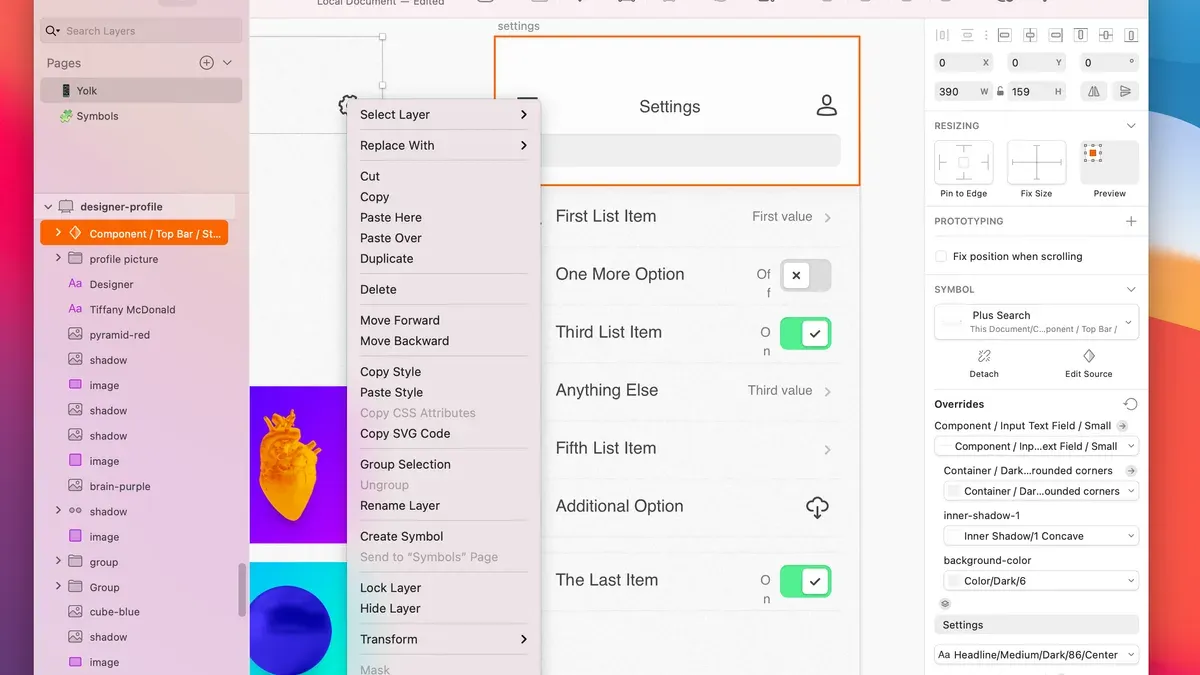Click the layer list scrollbar
Image resolution: width=1200 pixels, height=675 pixels.
242,590
